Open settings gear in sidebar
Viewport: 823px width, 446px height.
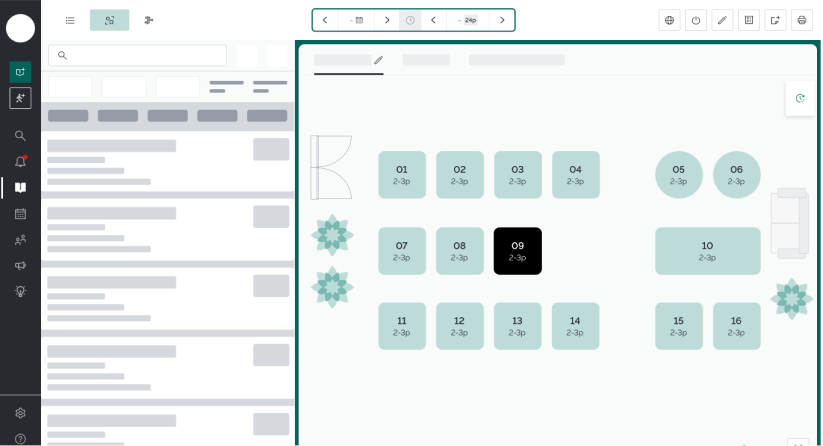[x=20, y=413]
